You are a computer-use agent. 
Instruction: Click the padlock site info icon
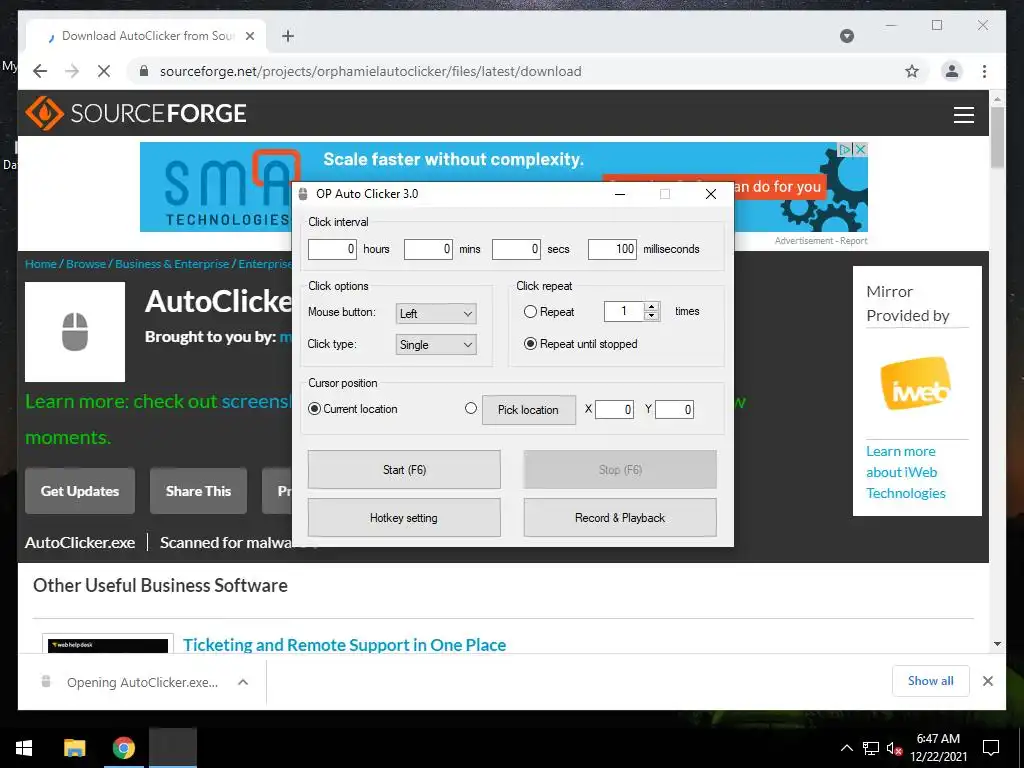[x=144, y=71]
